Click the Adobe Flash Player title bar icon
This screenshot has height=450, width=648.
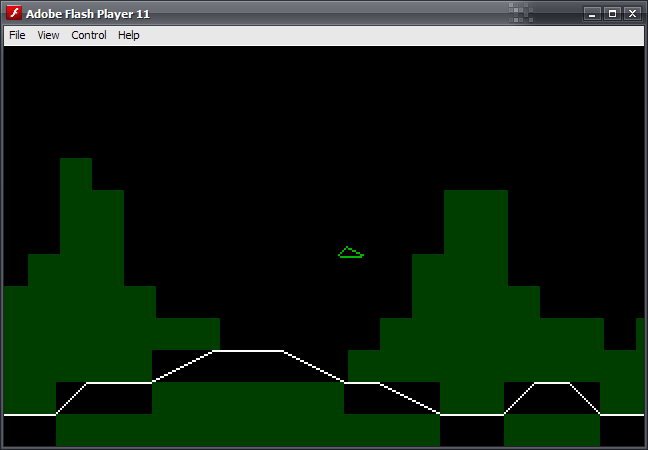point(14,13)
